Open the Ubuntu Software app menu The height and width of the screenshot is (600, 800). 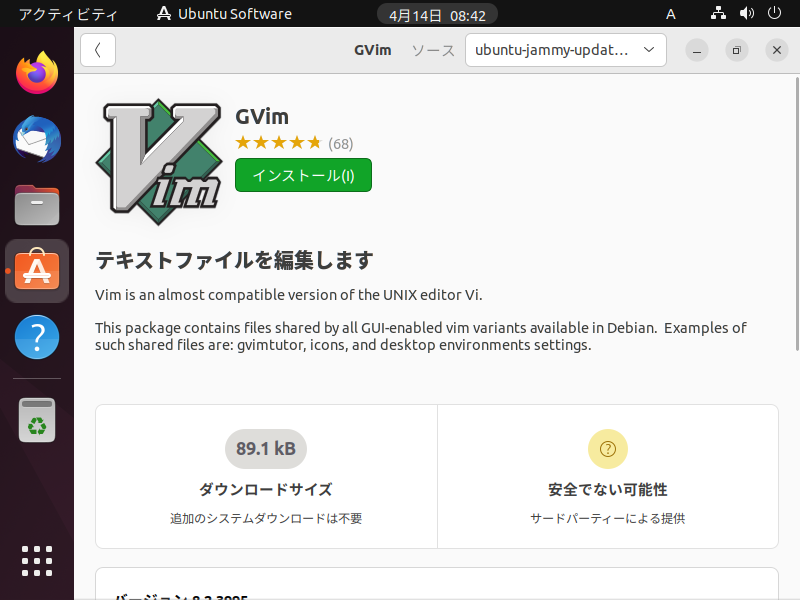(x=224, y=14)
